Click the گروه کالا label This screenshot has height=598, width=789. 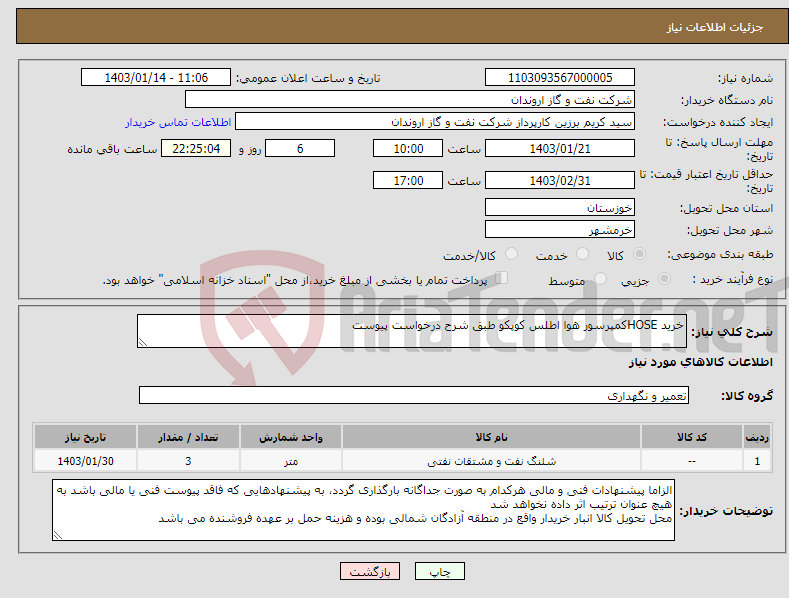click(x=747, y=396)
